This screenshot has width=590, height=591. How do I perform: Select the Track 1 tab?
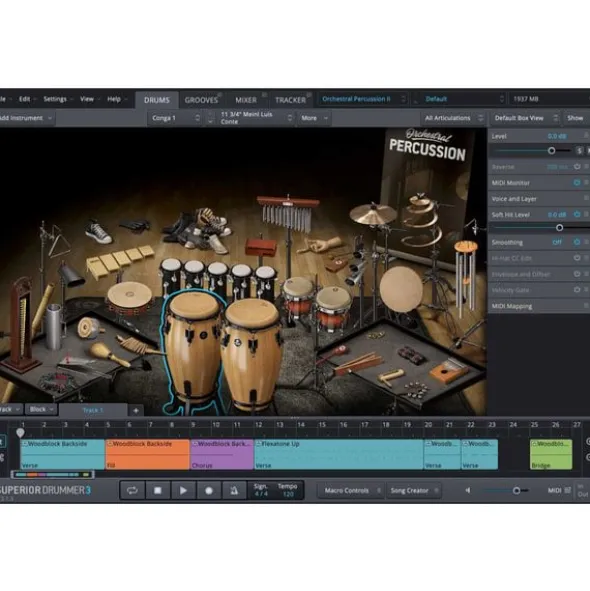(x=93, y=410)
